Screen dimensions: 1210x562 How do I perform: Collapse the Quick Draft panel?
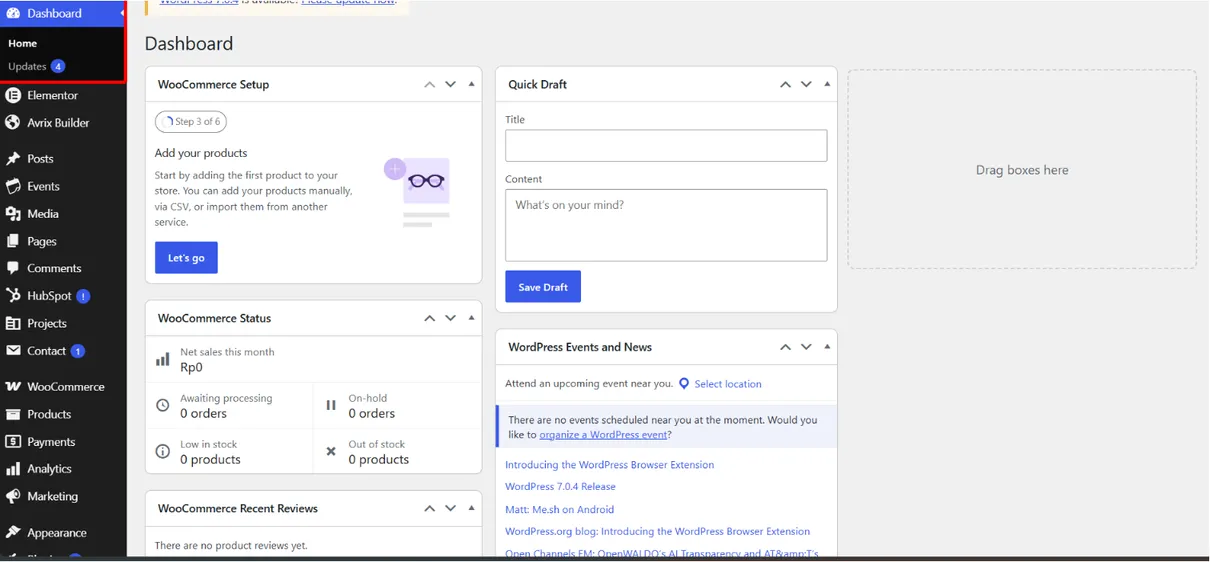click(x=827, y=84)
